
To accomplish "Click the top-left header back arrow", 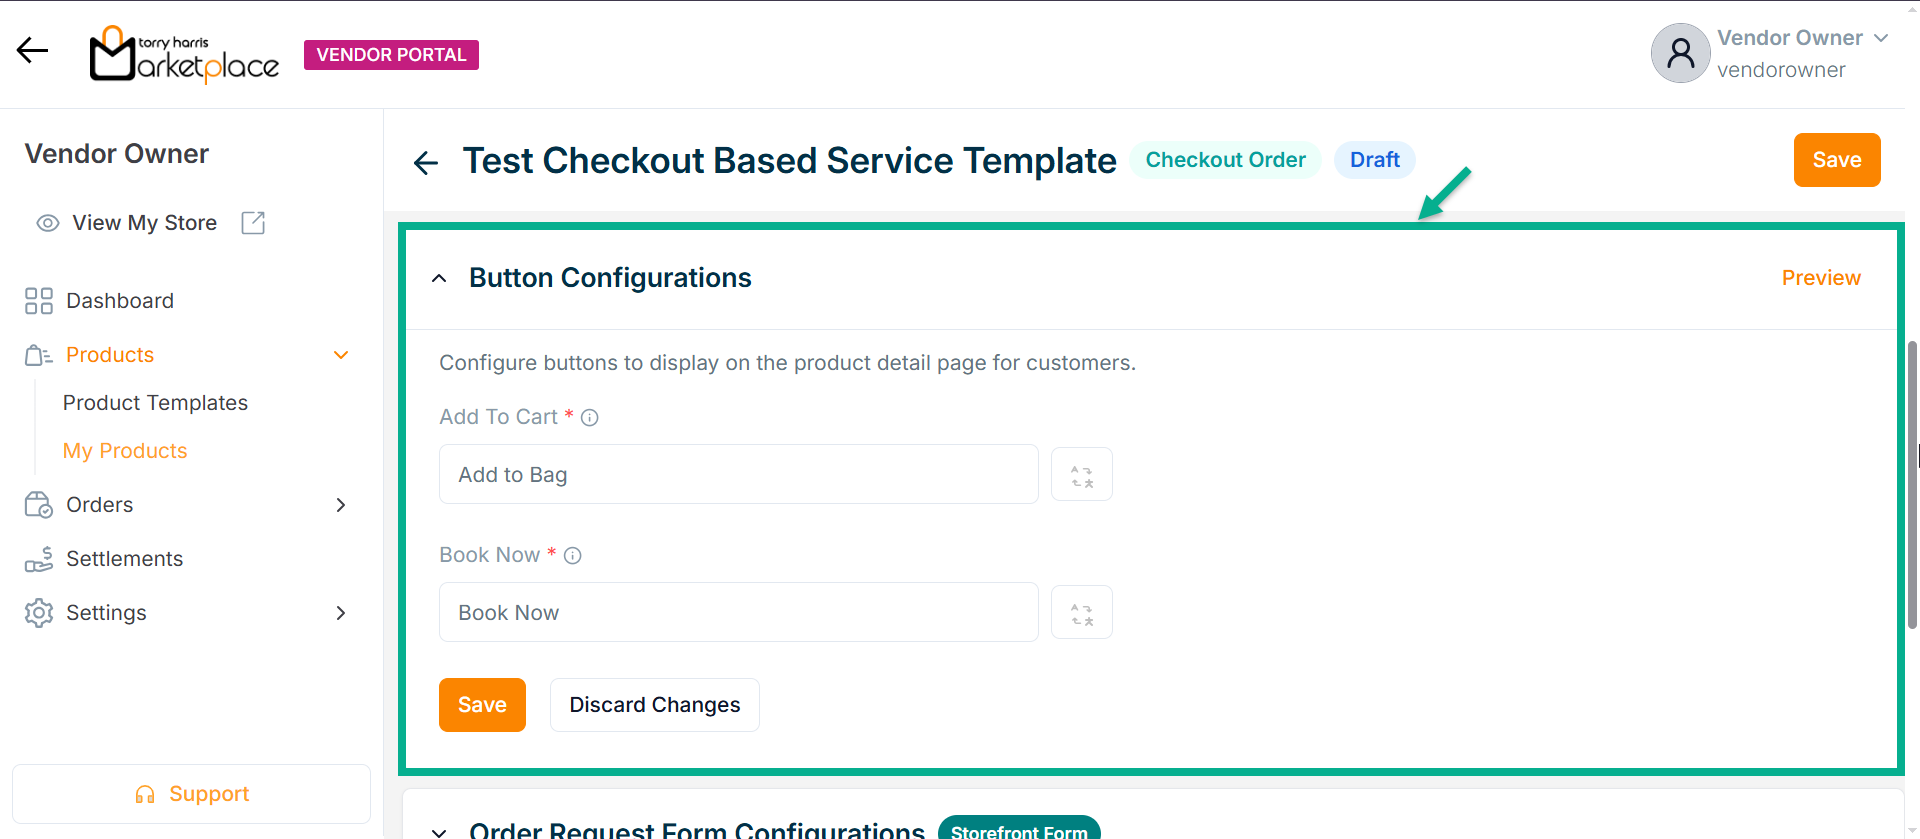I will [x=32, y=50].
